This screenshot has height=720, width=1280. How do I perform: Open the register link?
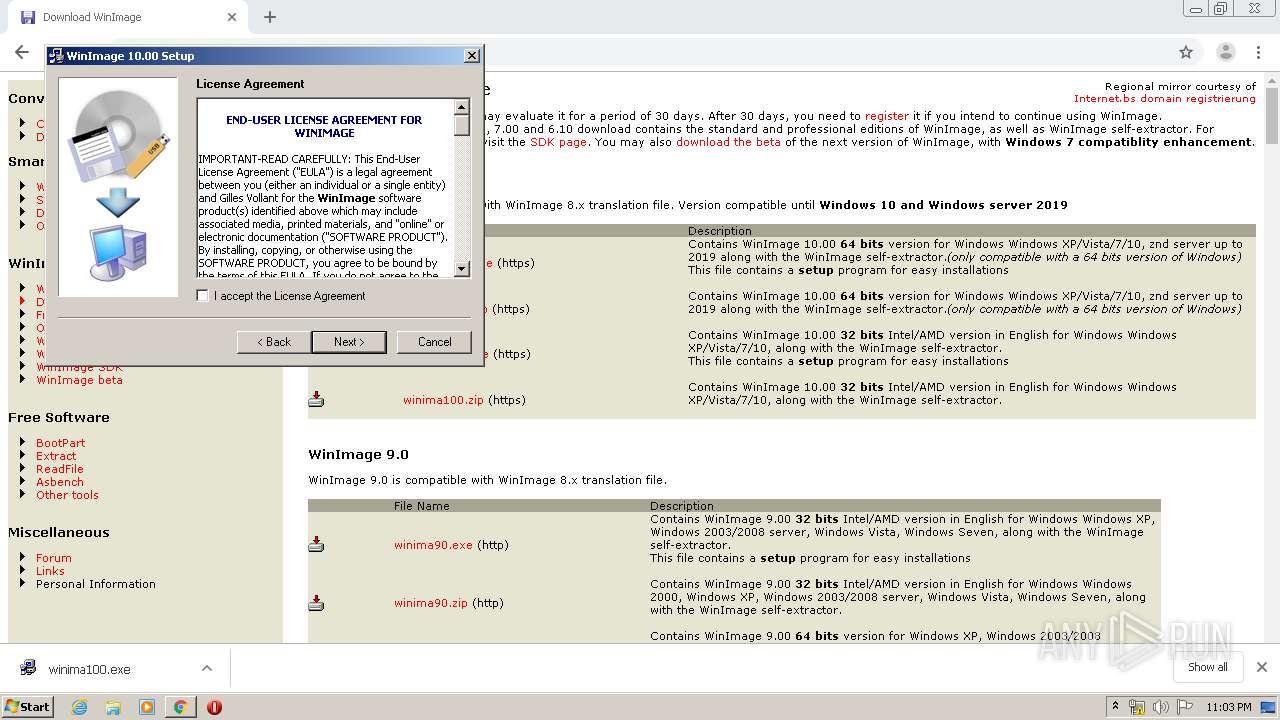click(887, 116)
